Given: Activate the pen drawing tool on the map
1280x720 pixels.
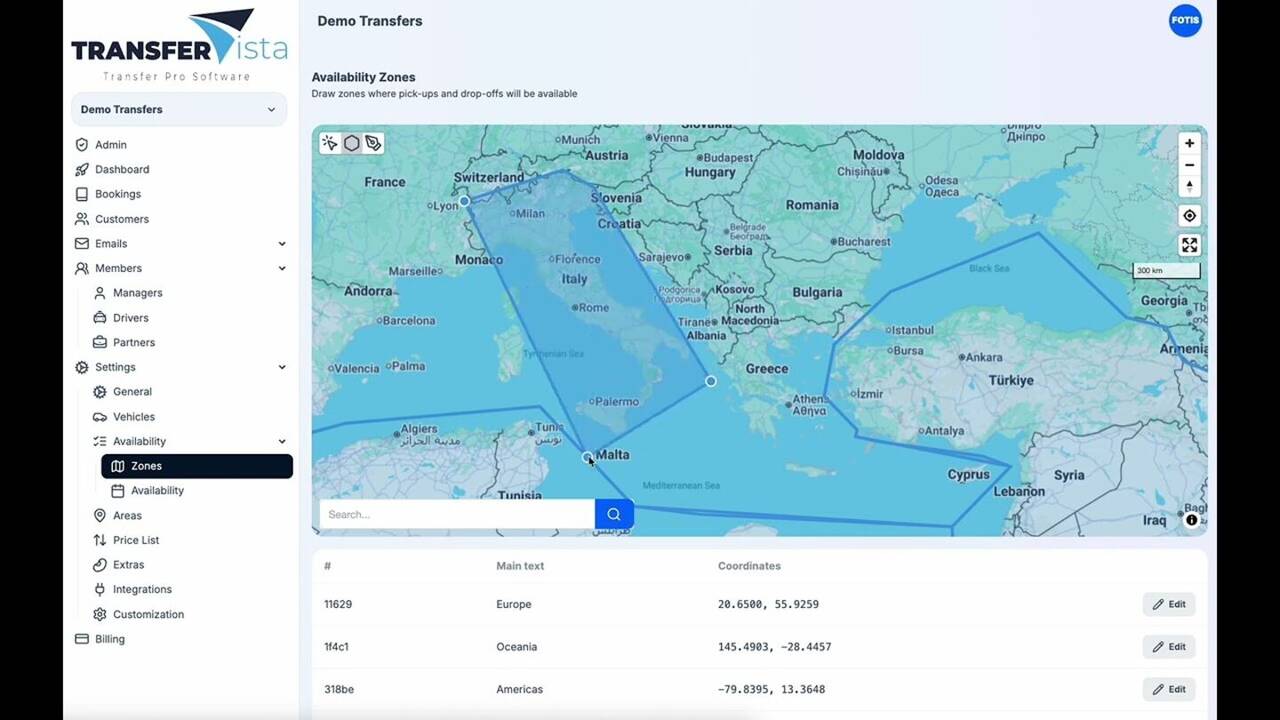Looking at the screenshot, I should 373,143.
